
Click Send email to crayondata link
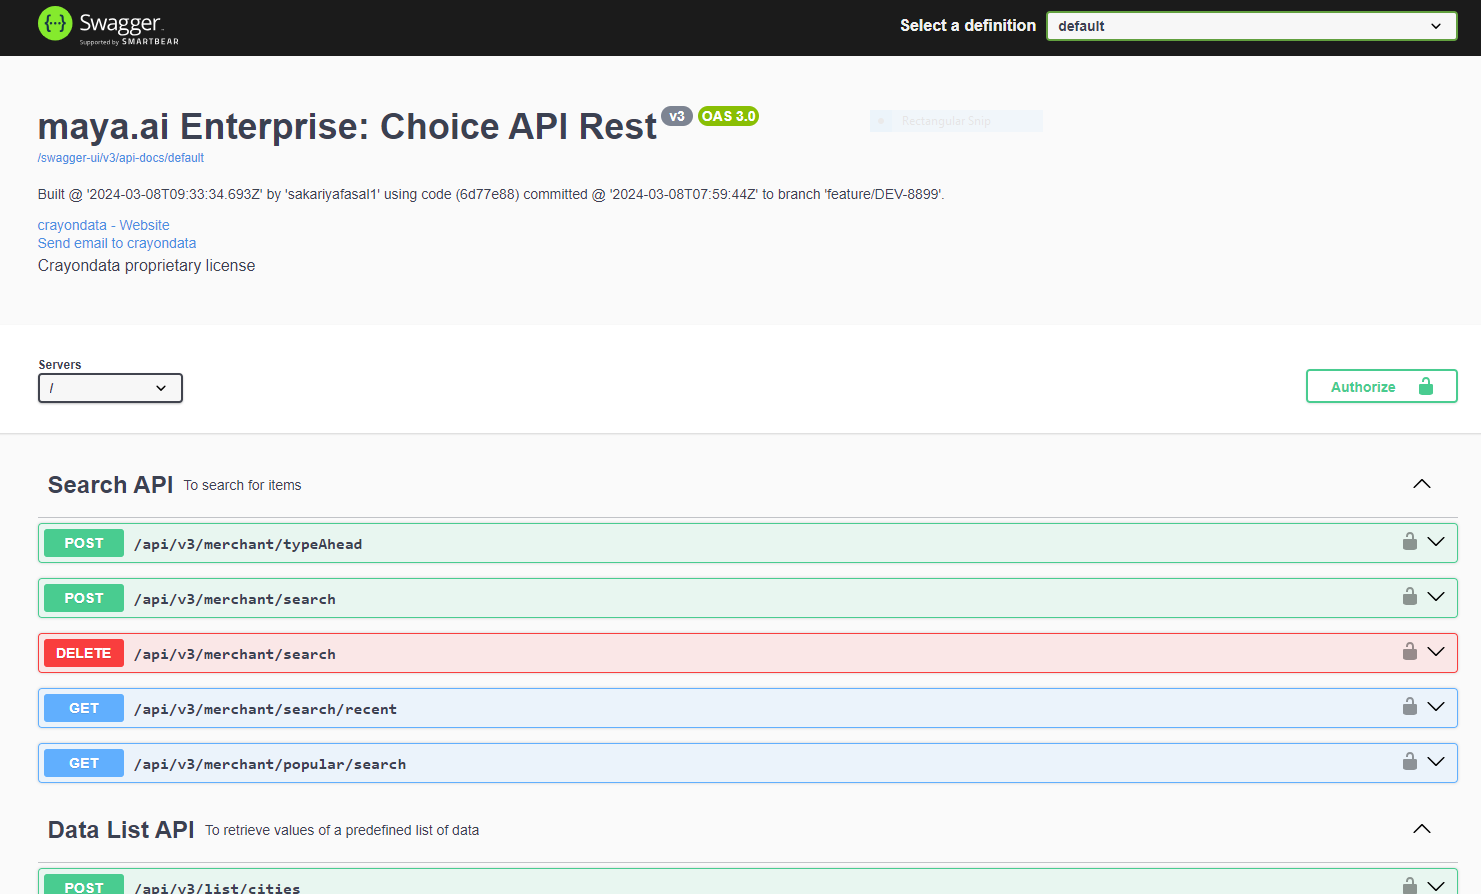click(x=117, y=243)
